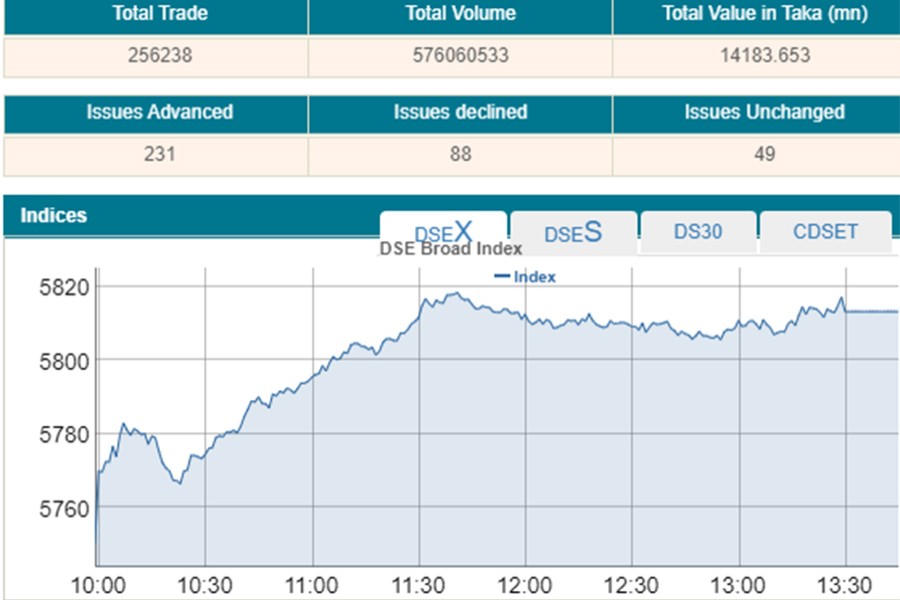
Task: Select the DS30 tab
Action: [698, 232]
